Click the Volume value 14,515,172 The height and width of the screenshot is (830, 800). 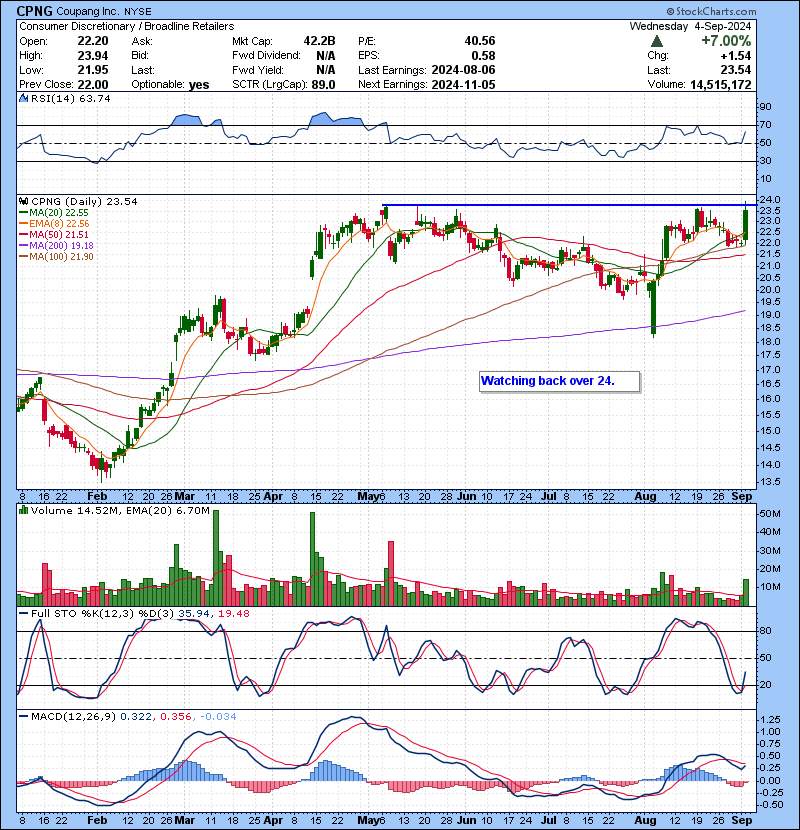721,85
